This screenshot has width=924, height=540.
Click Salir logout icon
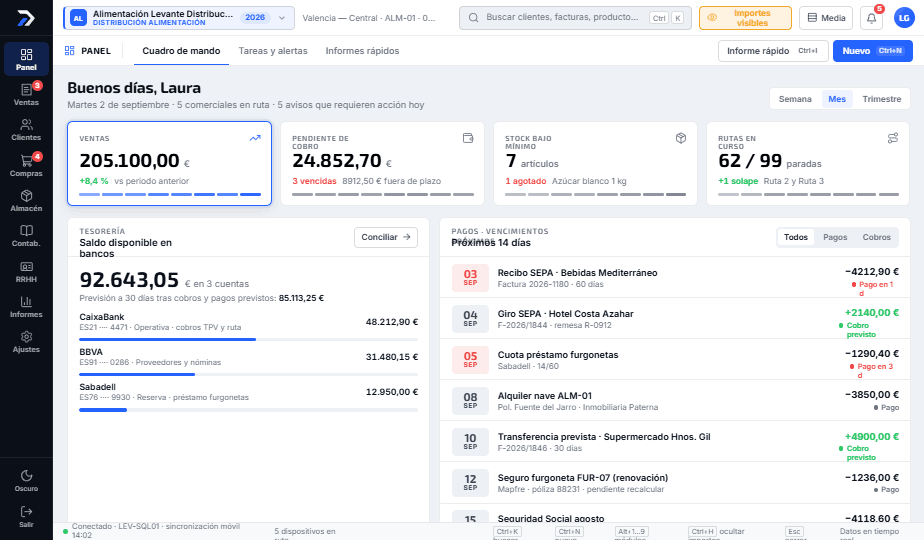pyautogui.click(x=26, y=516)
